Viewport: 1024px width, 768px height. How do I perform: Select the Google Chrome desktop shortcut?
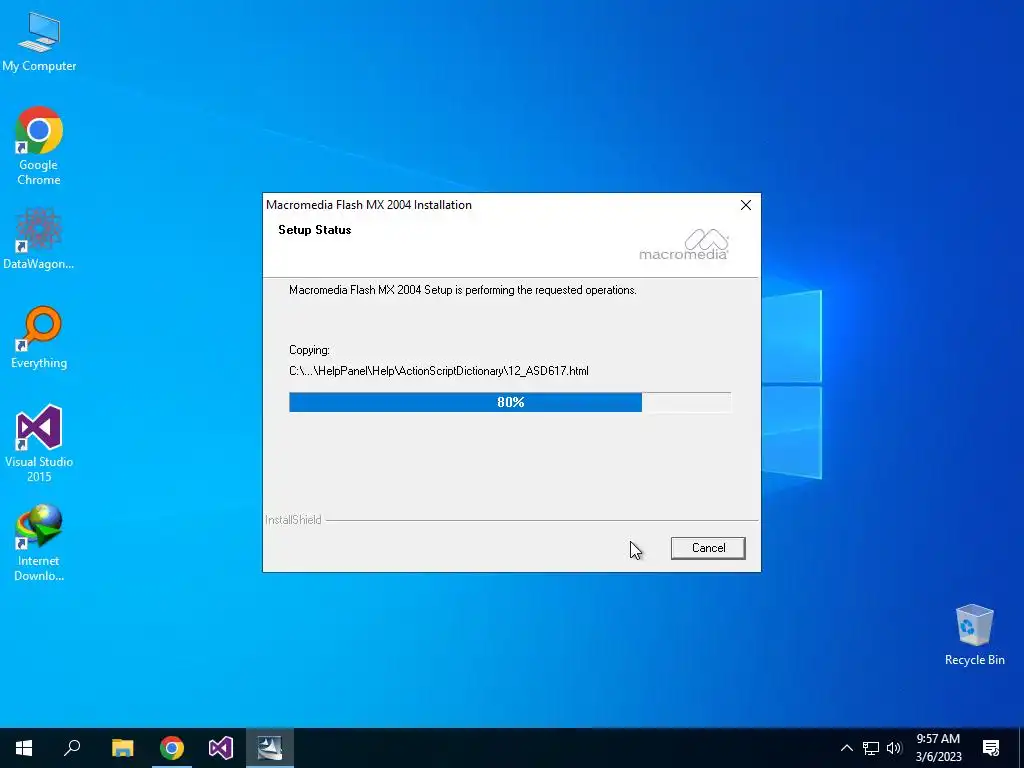click(x=39, y=146)
